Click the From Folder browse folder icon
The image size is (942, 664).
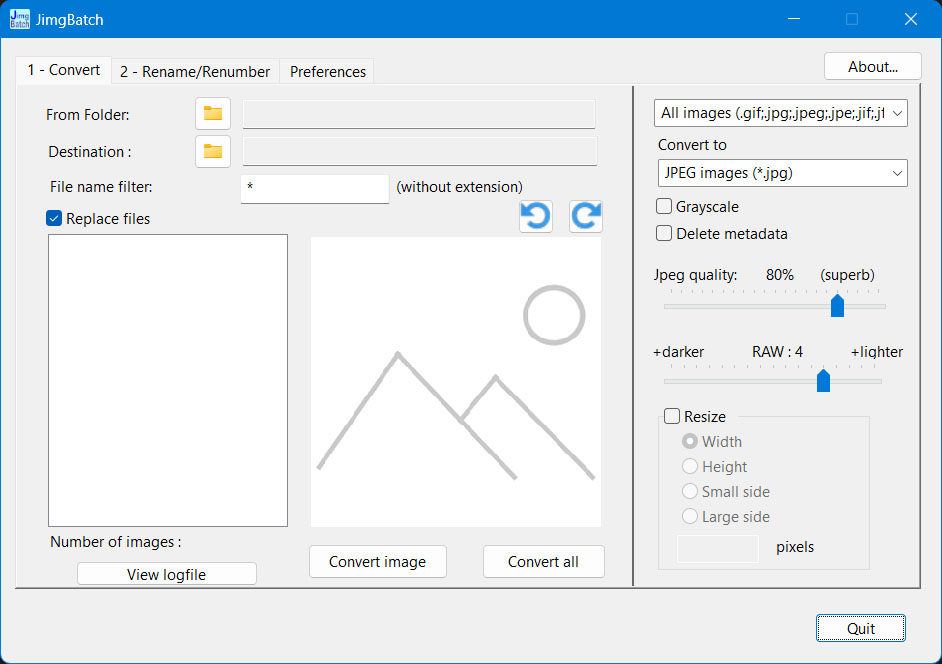click(x=212, y=114)
